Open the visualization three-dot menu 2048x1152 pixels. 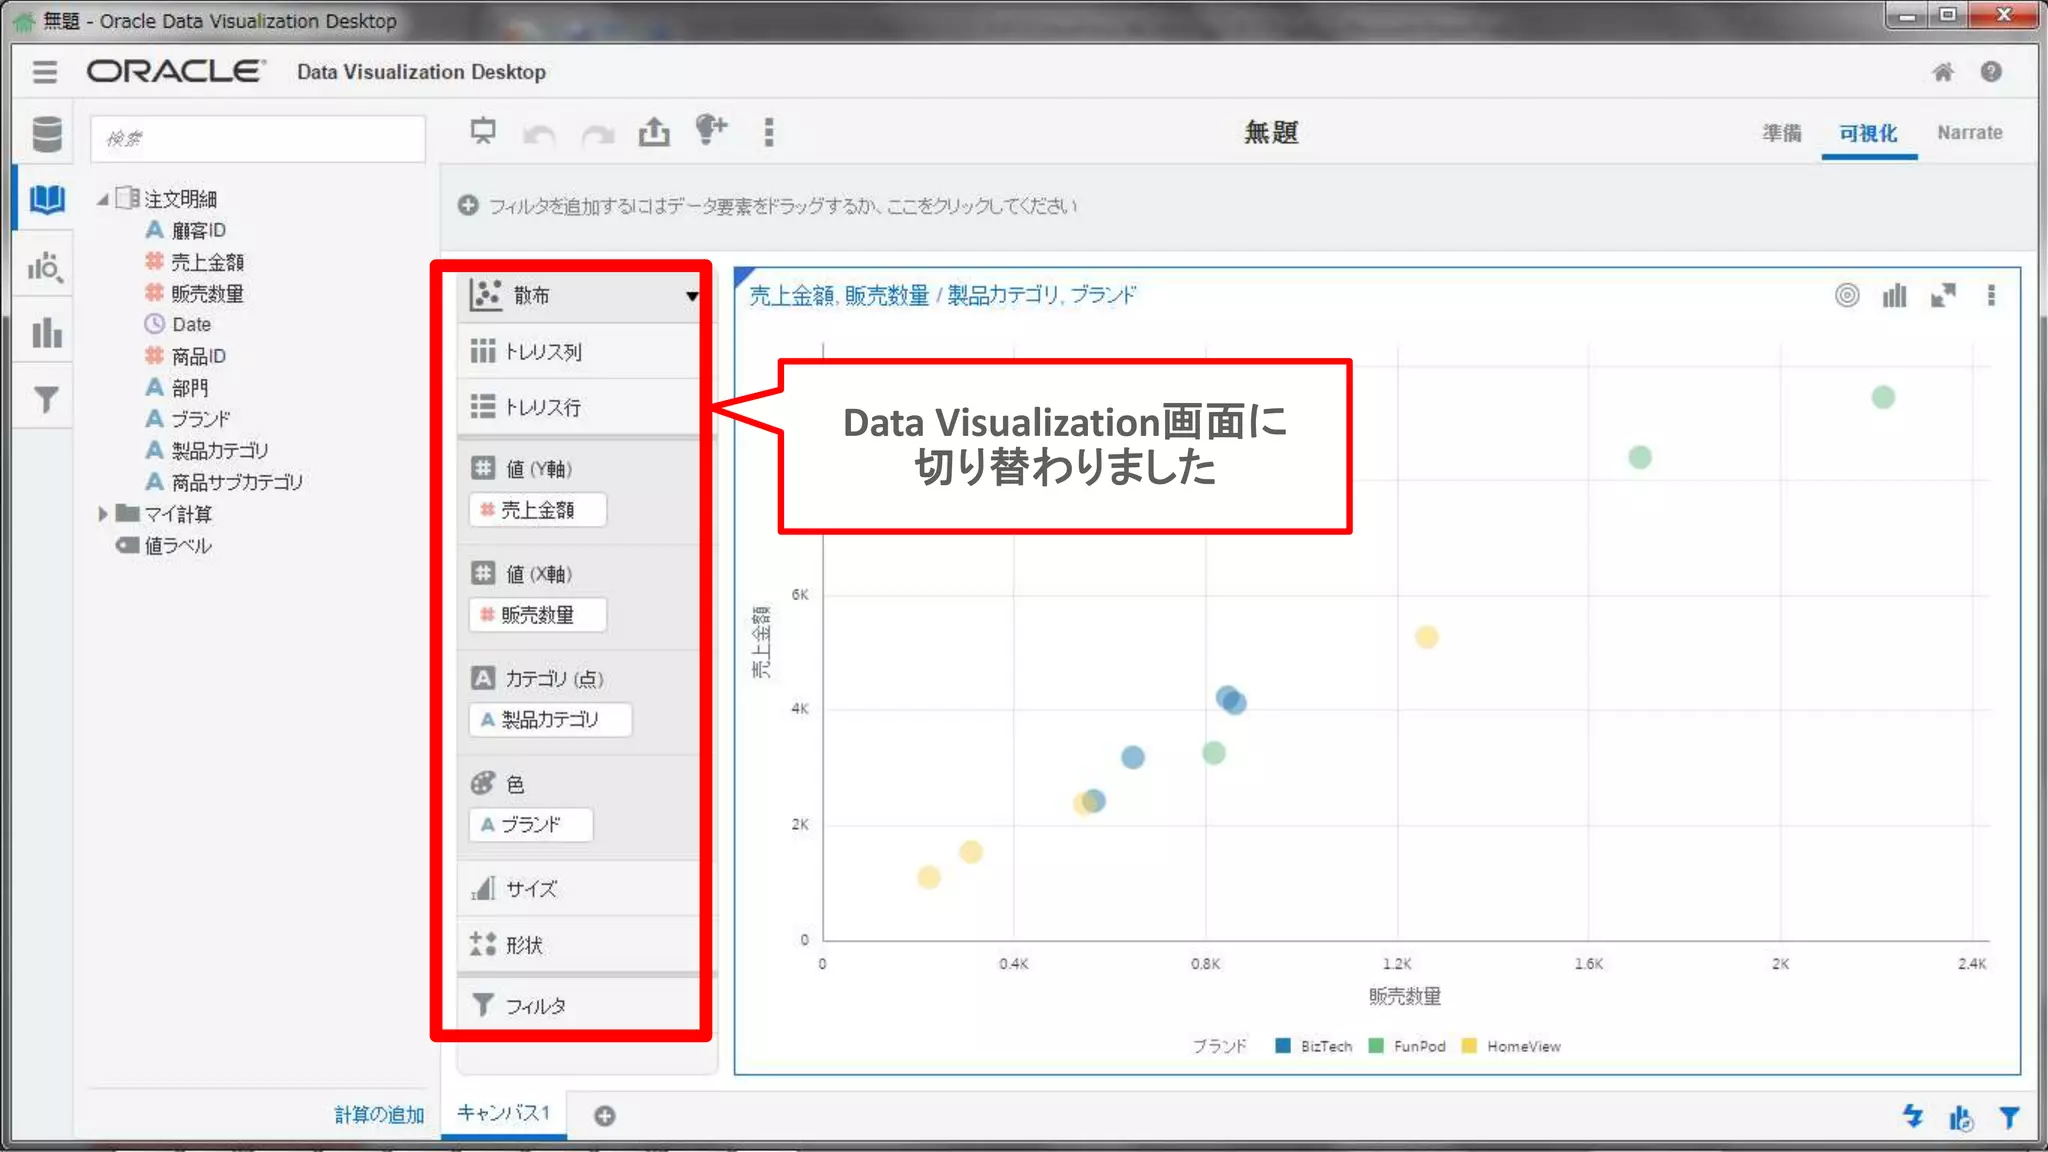[x=1991, y=295]
